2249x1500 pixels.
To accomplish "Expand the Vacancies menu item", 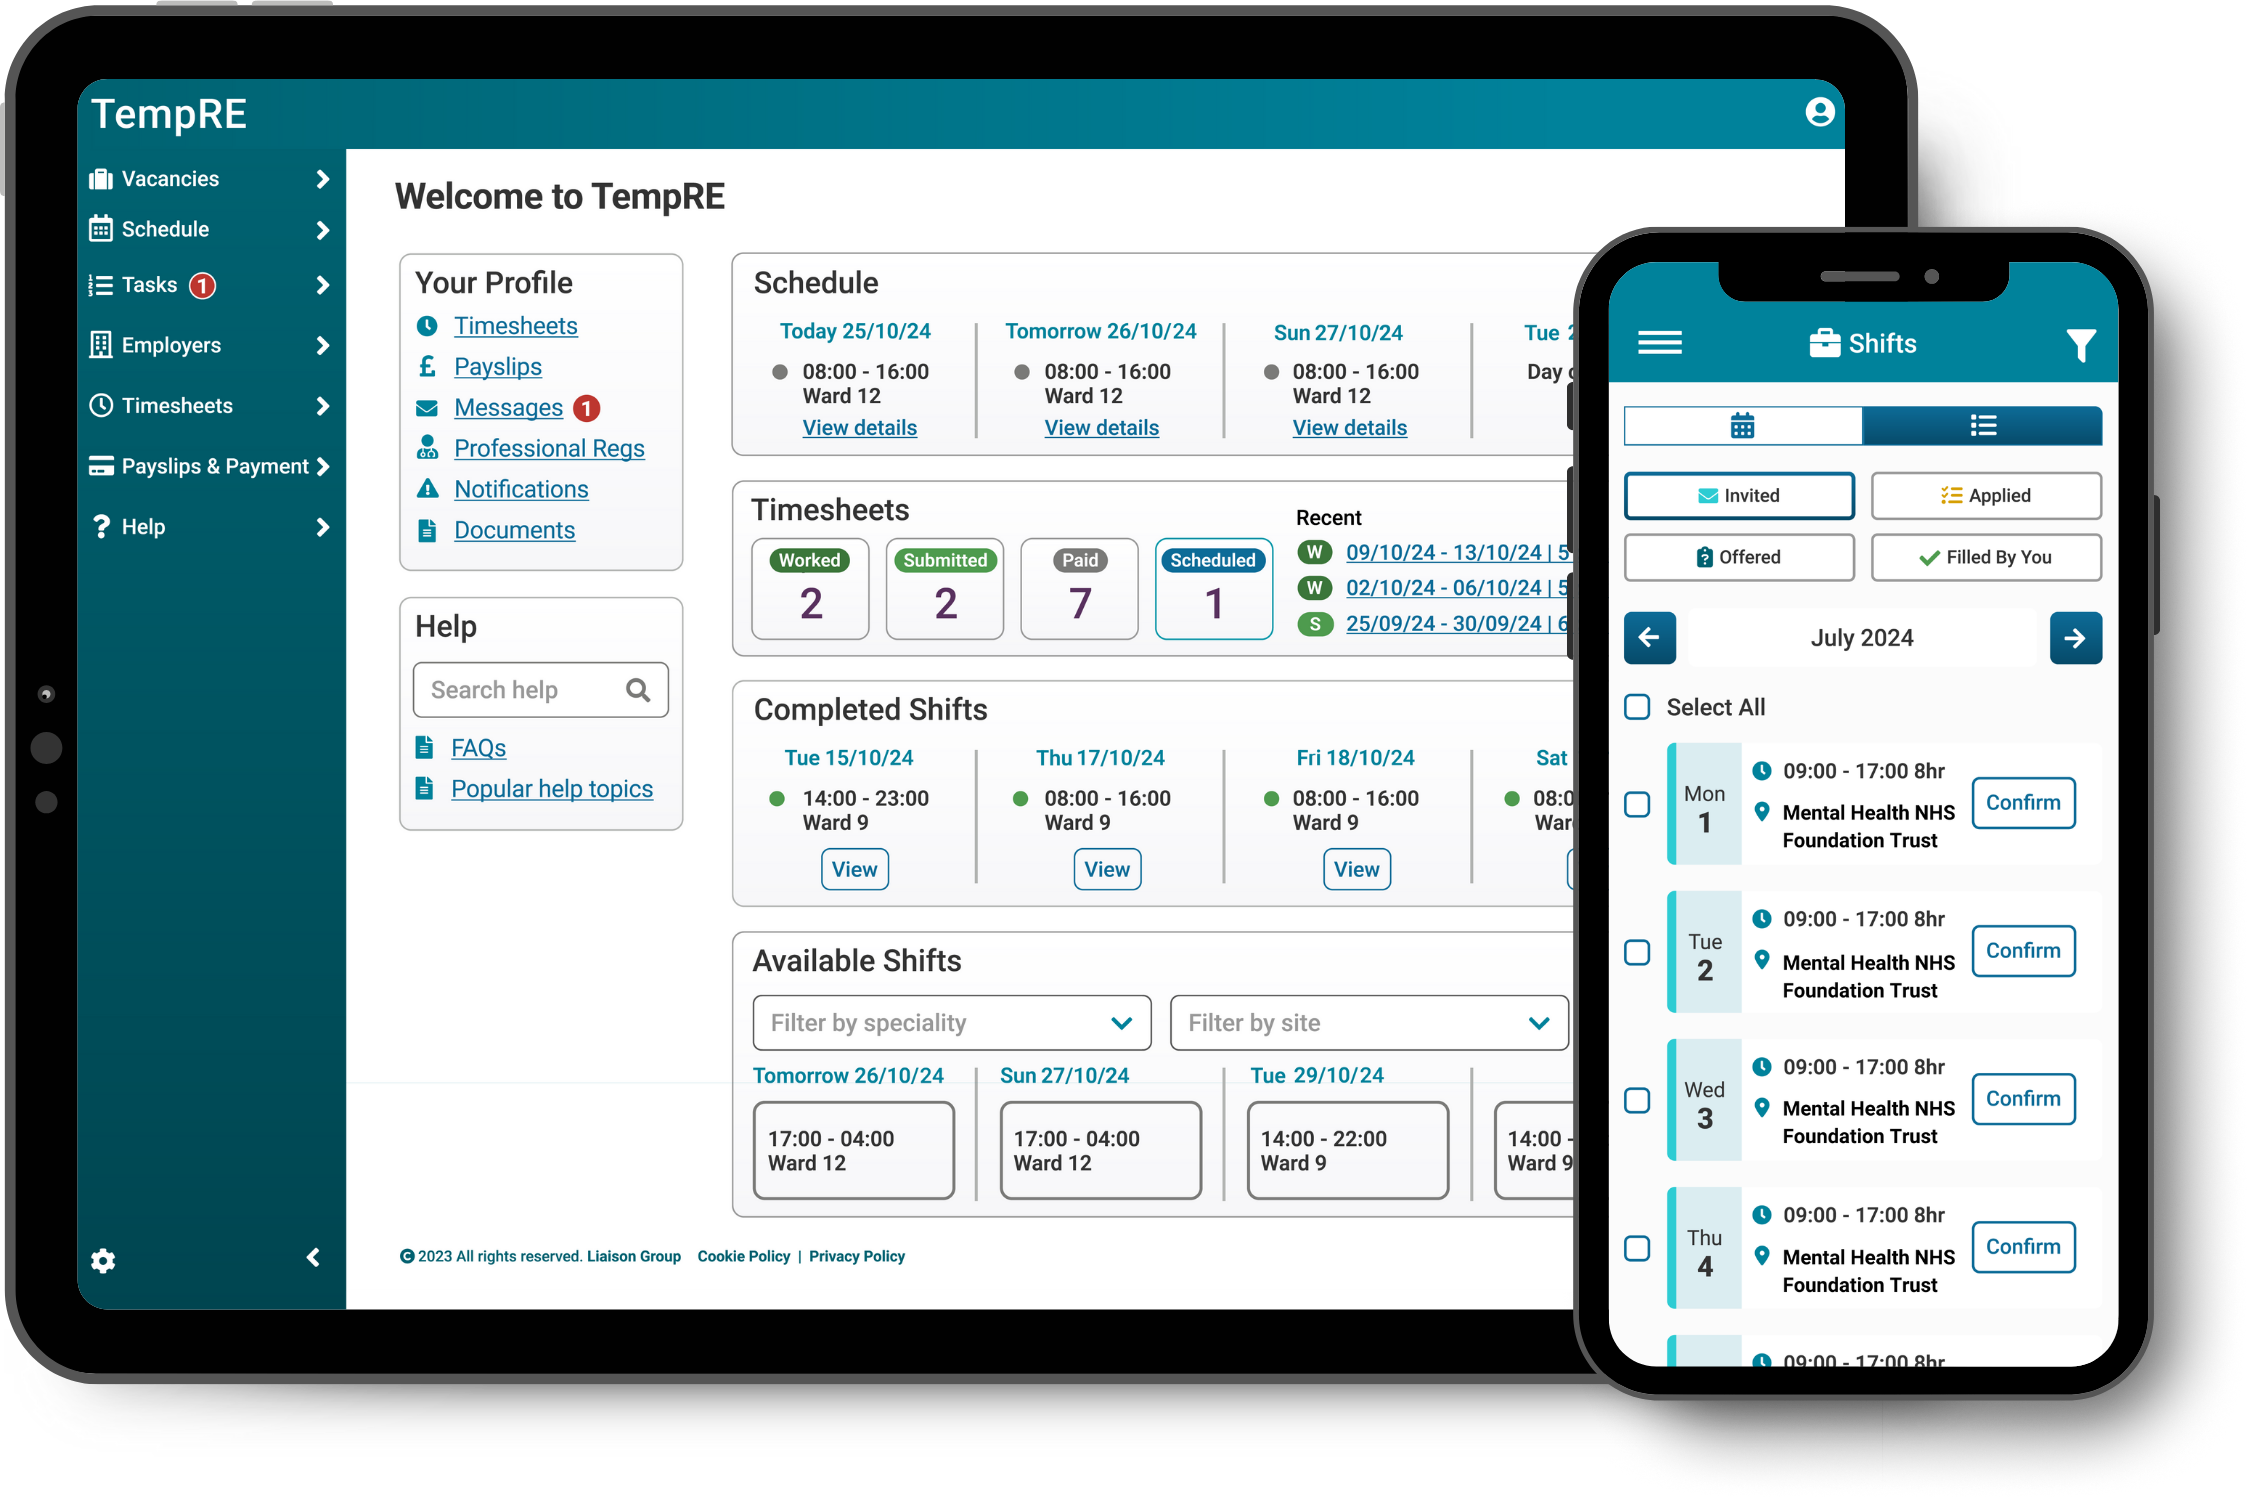I will coord(325,176).
